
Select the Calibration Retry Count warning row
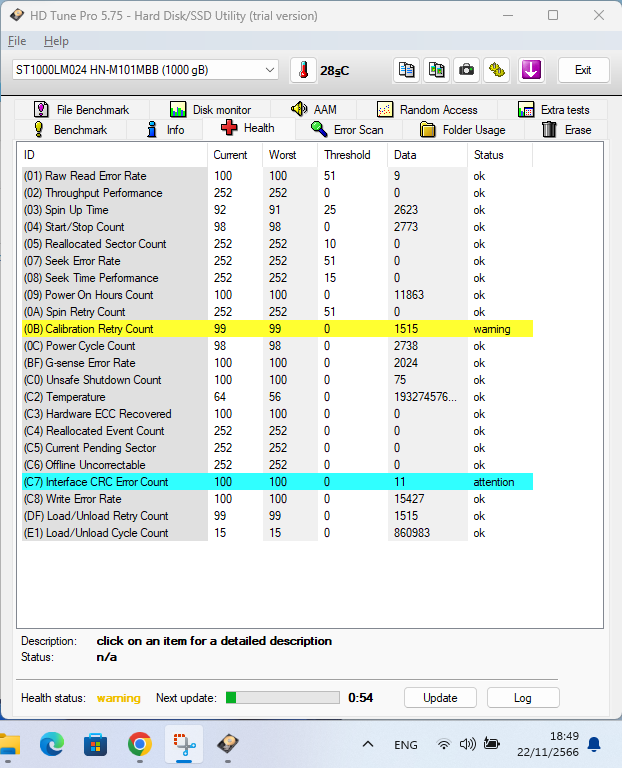click(277, 329)
